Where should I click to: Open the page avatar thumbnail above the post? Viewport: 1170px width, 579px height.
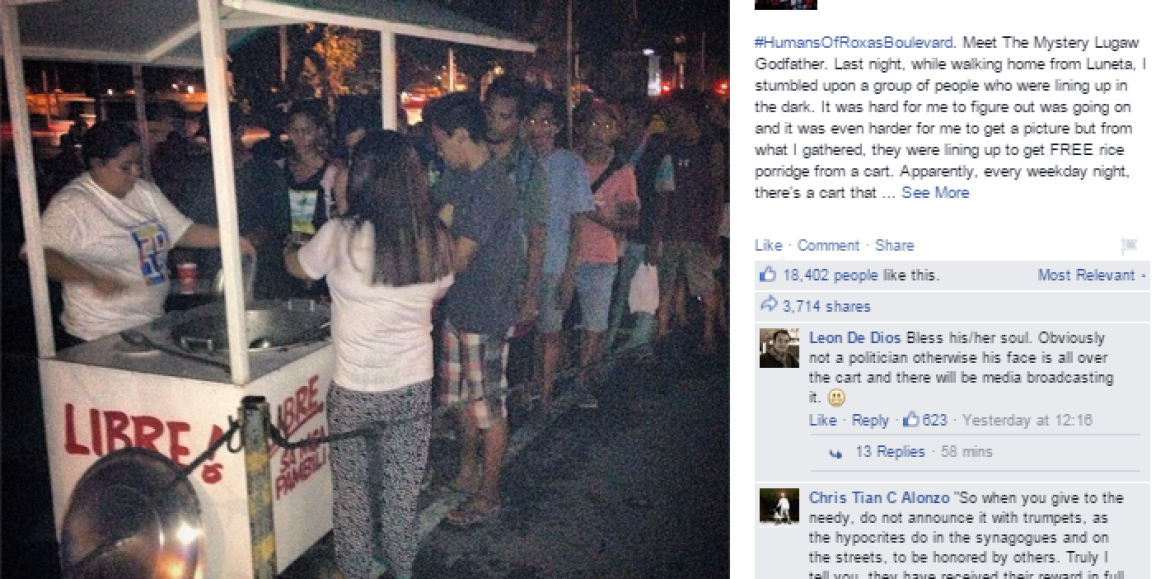point(786,4)
